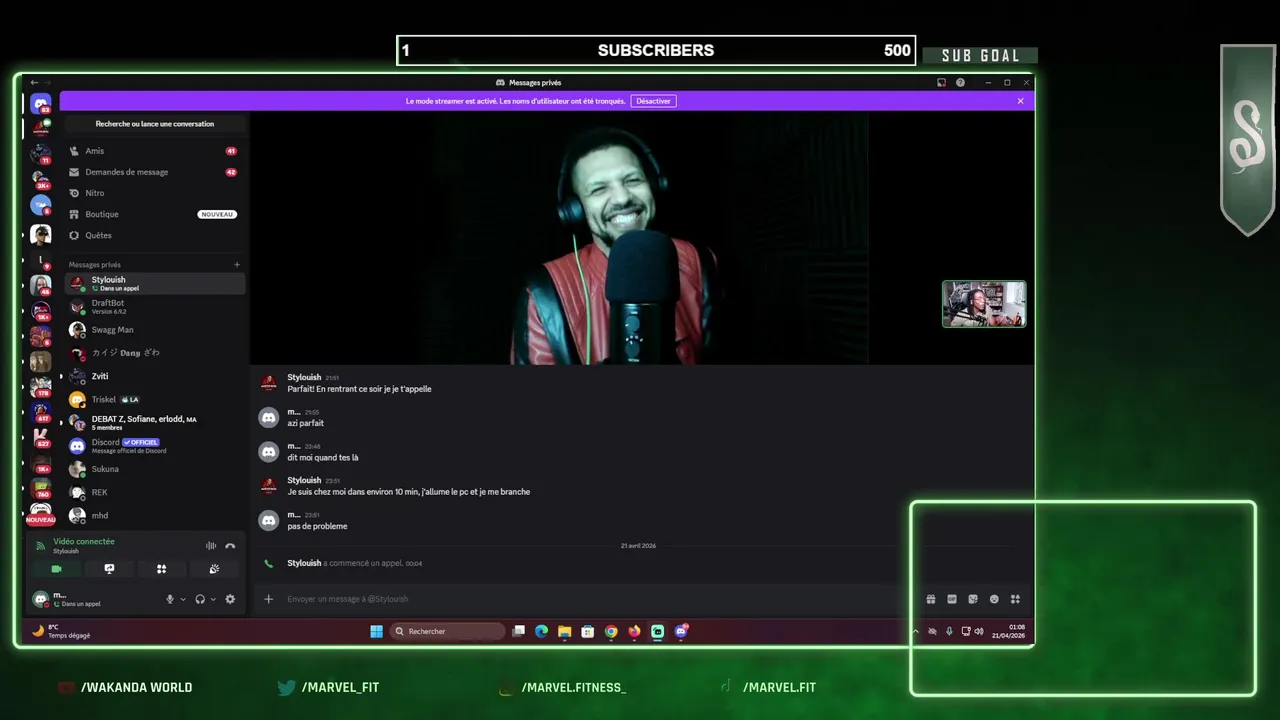The height and width of the screenshot is (720, 1280).
Task: Open the GIF picker
Action: 951,599
